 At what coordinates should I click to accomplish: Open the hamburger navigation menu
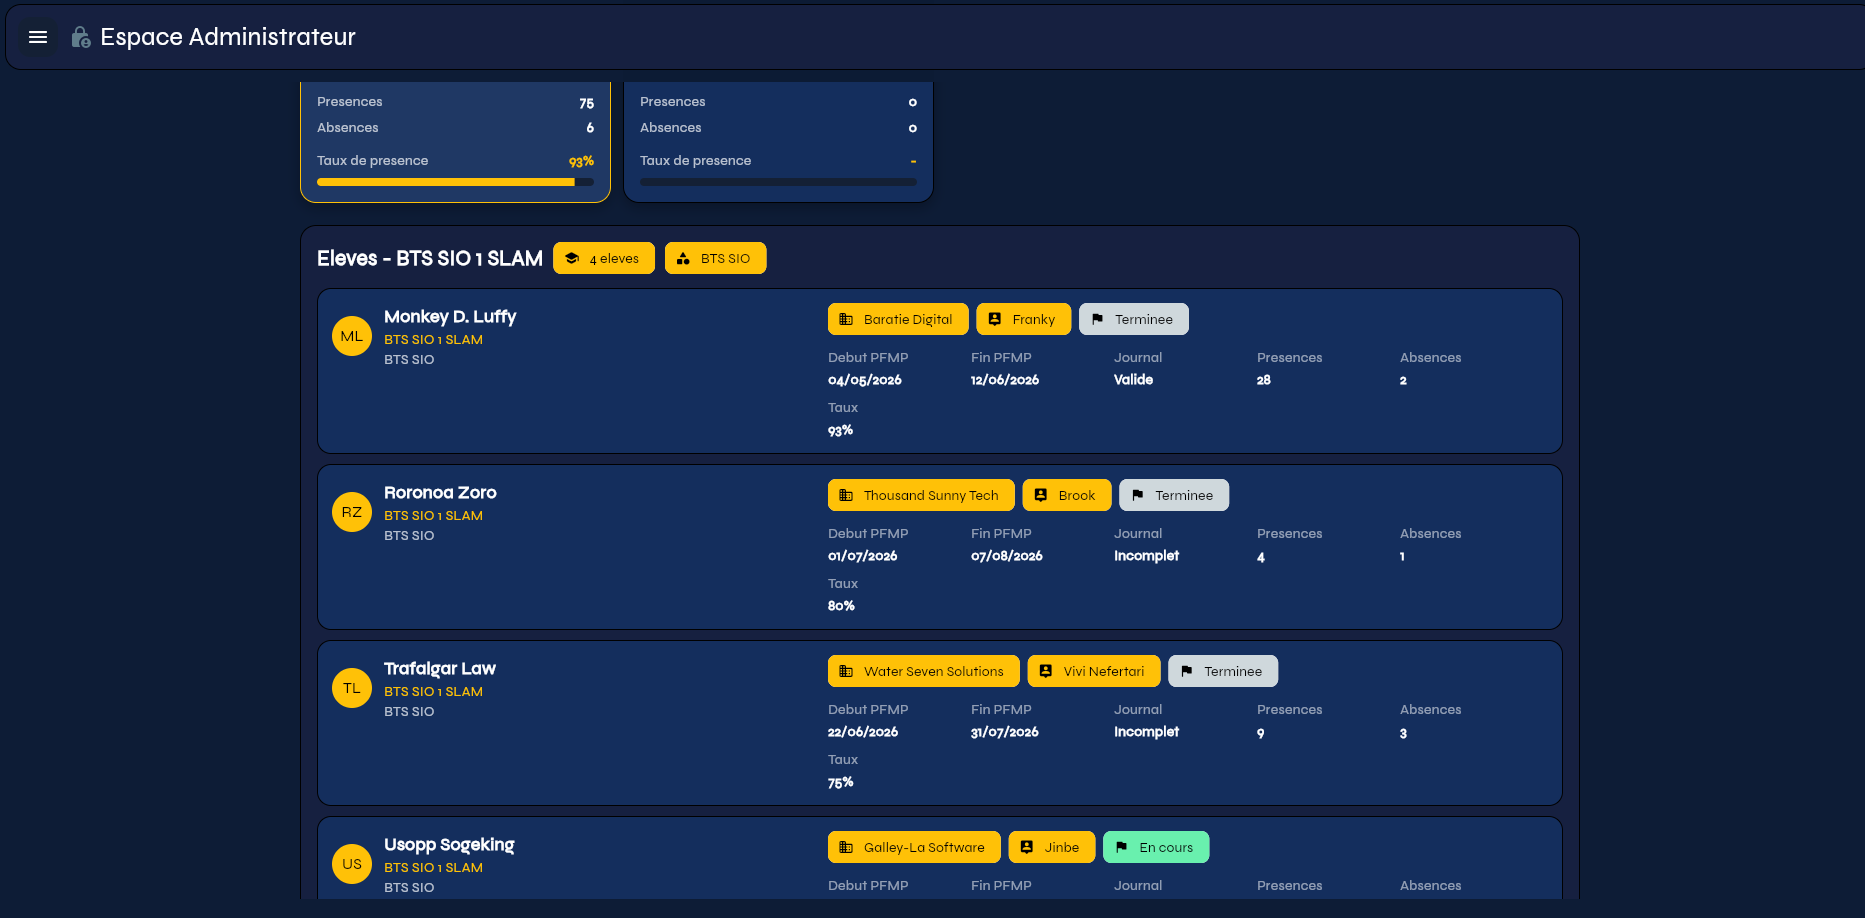point(38,37)
